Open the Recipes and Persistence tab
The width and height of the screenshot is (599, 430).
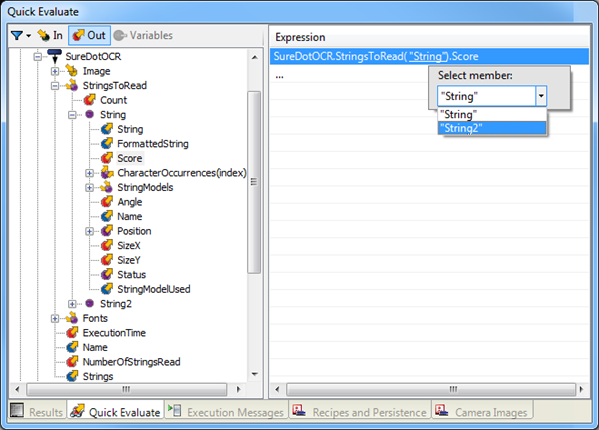pyautogui.click(x=360, y=411)
